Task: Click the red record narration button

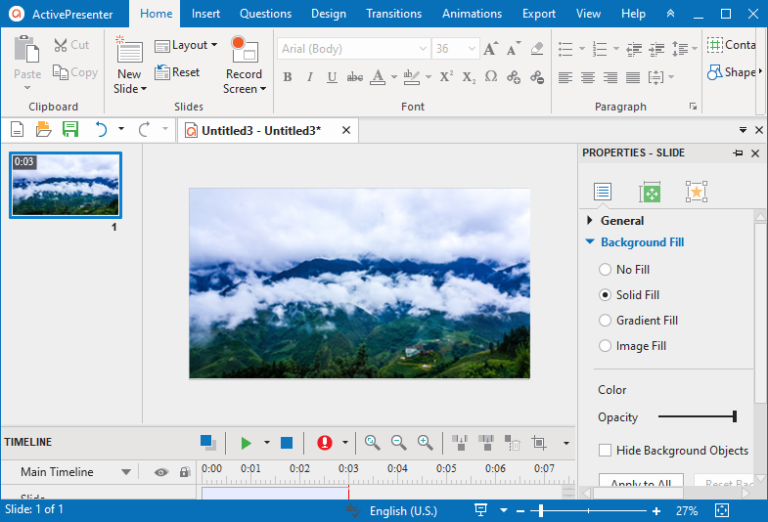Action: (x=324, y=443)
